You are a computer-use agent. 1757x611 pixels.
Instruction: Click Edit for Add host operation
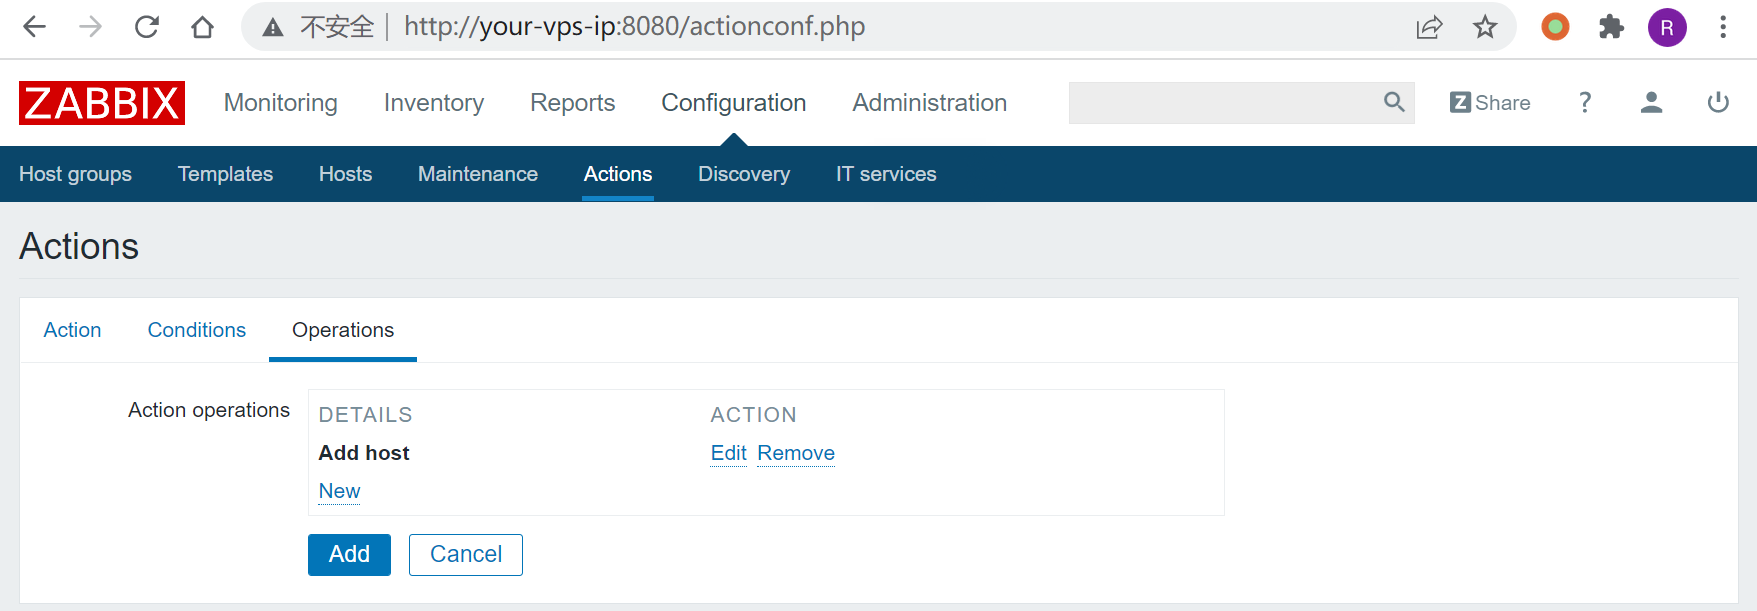point(728,453)
